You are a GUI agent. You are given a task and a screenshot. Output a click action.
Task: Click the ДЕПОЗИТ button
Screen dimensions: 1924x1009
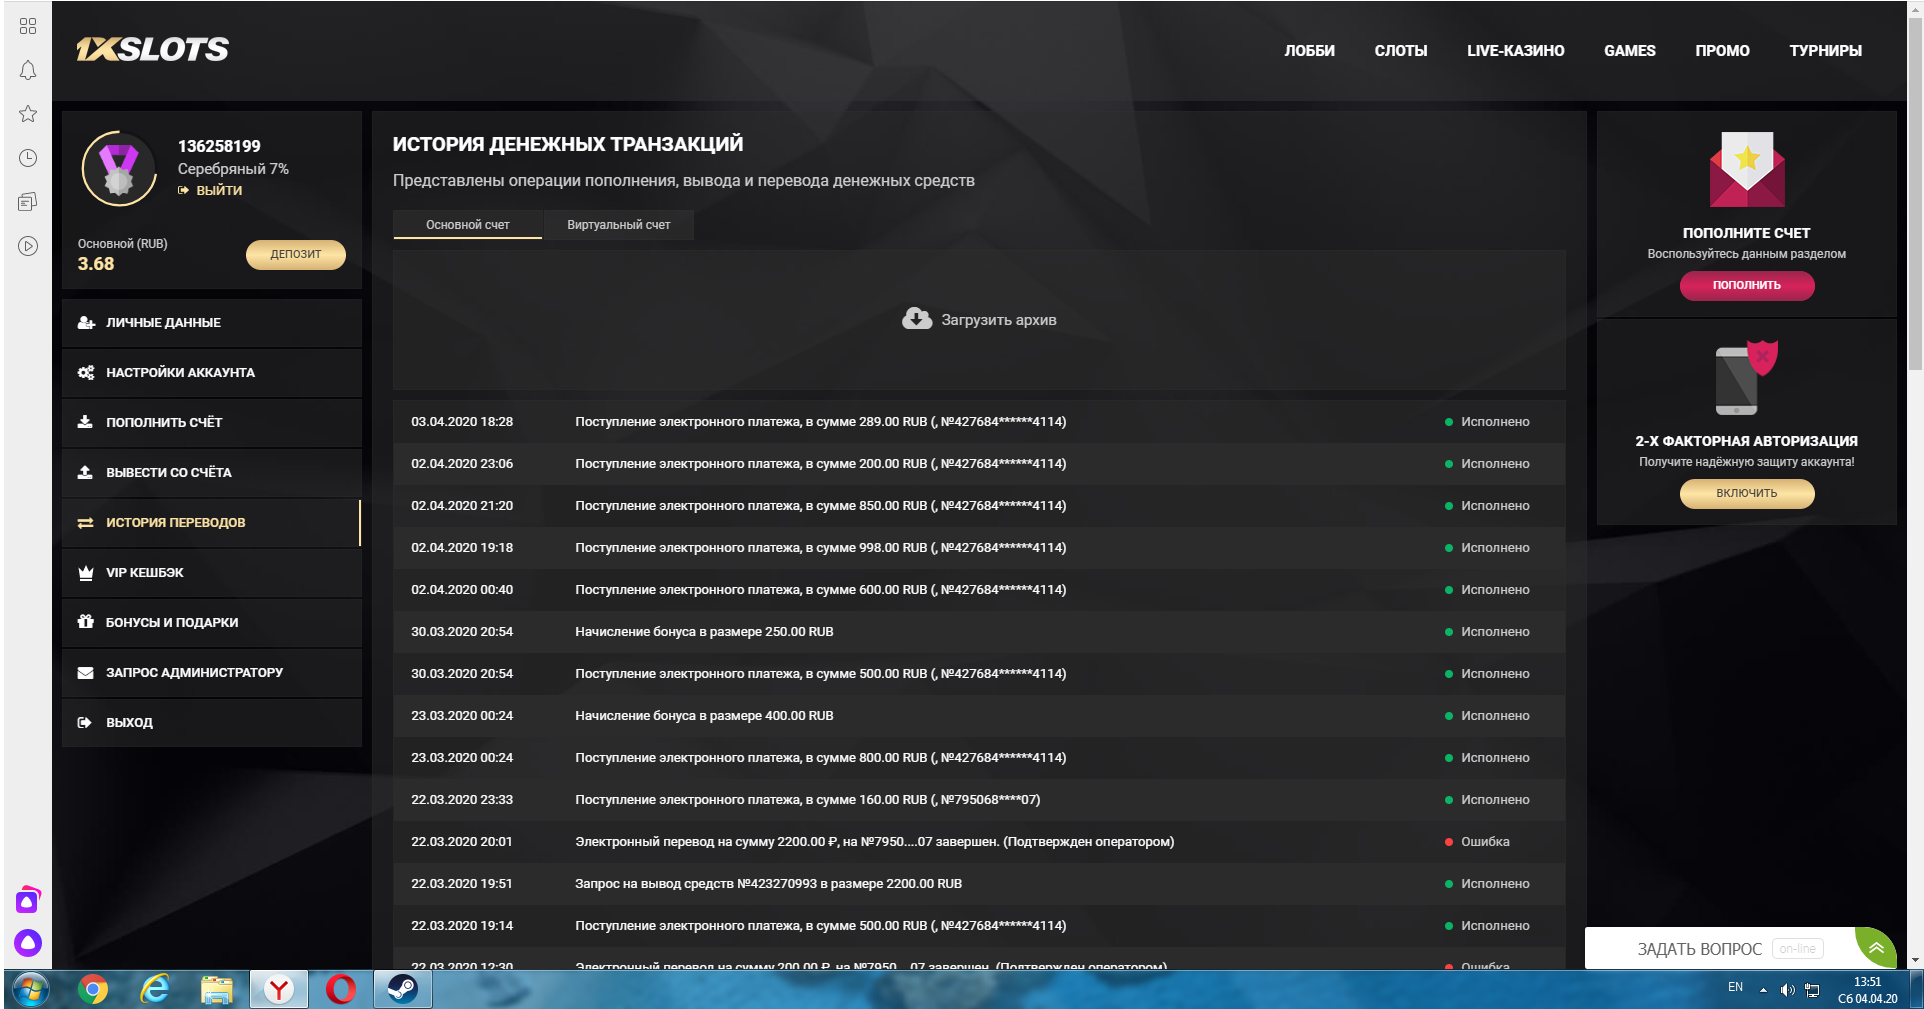click(x=296, y=254)
